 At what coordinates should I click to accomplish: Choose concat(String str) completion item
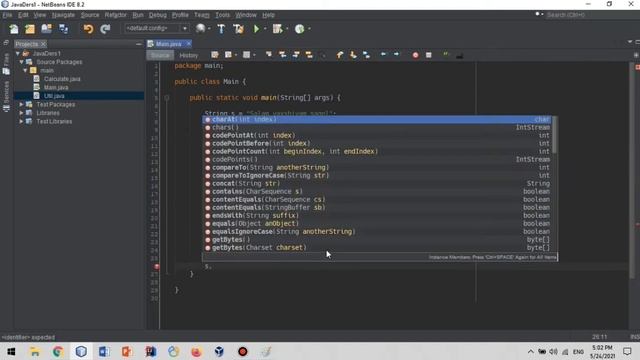[377, 184]
